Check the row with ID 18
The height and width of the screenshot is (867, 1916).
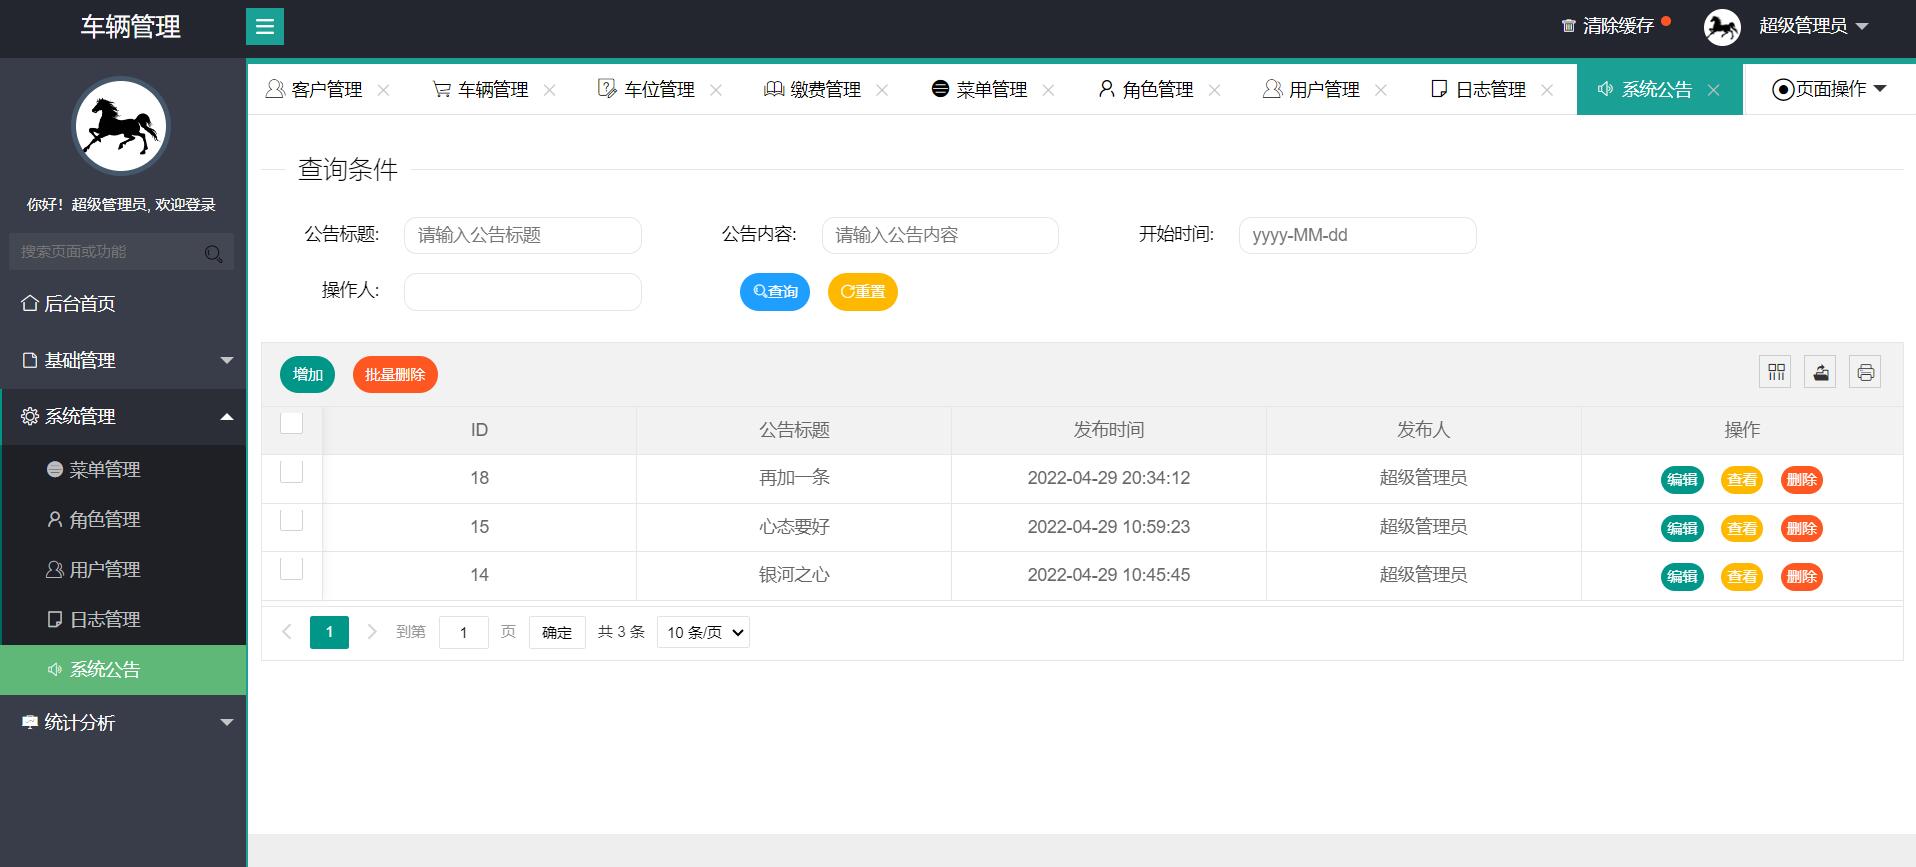click(x=291, y=471)
